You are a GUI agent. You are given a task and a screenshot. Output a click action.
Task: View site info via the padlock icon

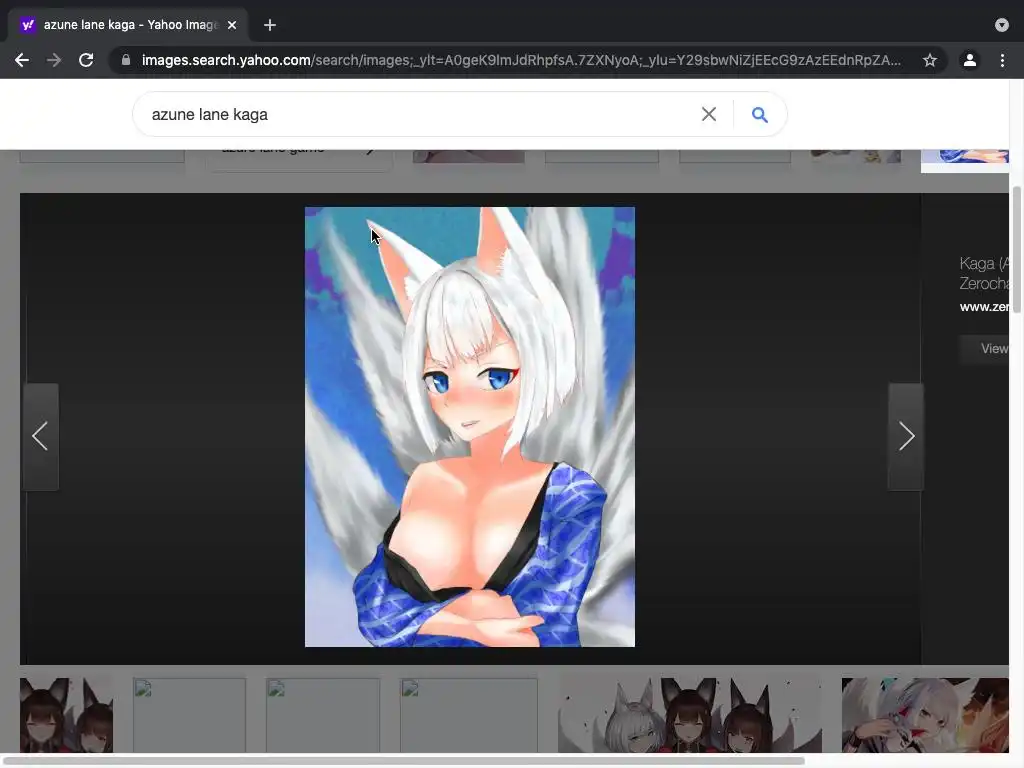click(126, 60)
